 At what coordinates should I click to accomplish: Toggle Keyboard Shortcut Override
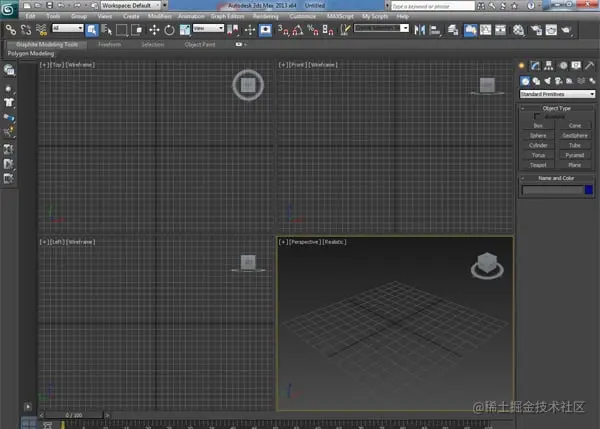coord(265,30)
